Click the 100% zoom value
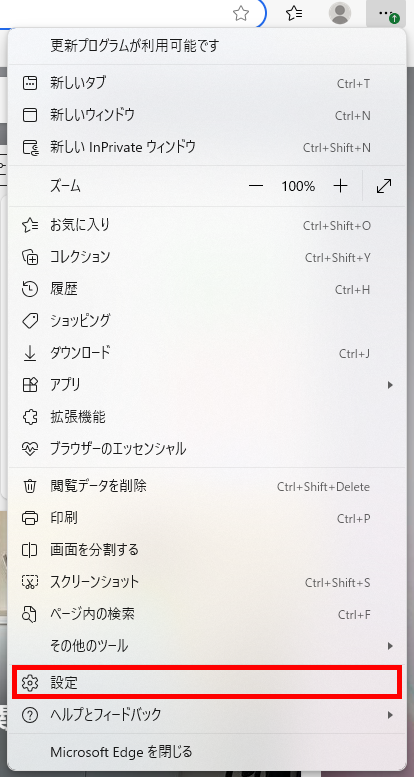The width and height of the screenshot is (414, 777). click(x=298, y=186)
